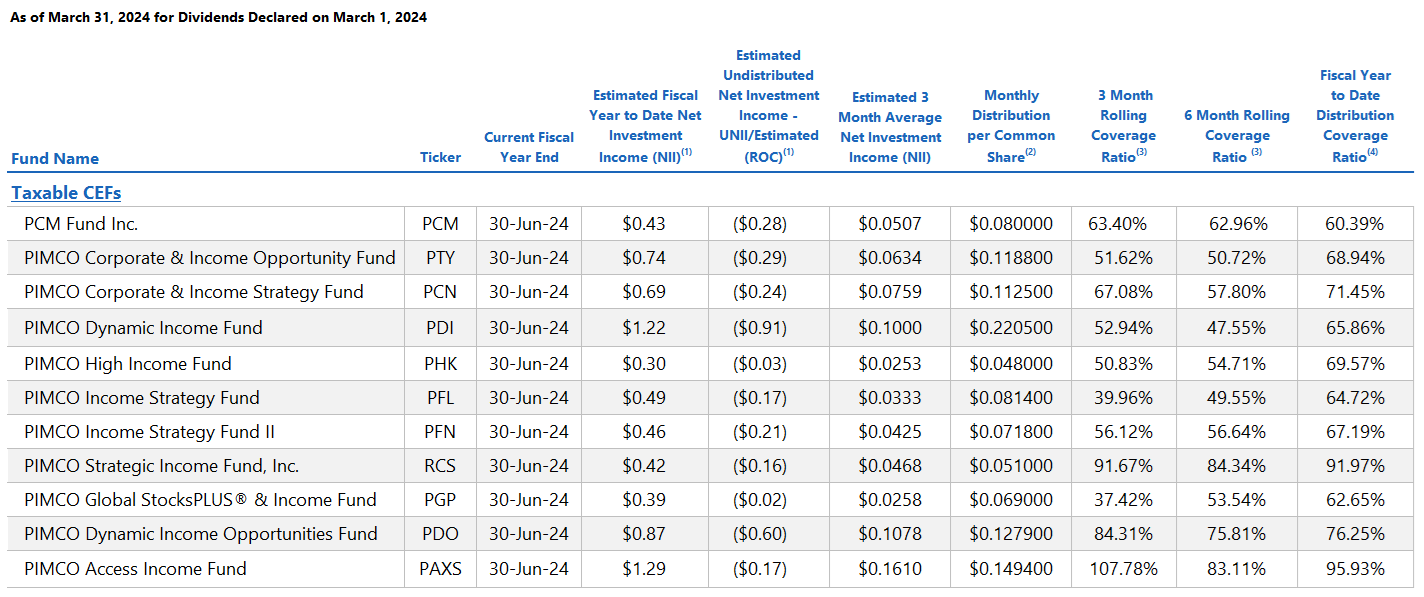The image size is (1424, 597).
Task: Select the Current Fiscal Year End header
Action: click(x=529, y=147)
